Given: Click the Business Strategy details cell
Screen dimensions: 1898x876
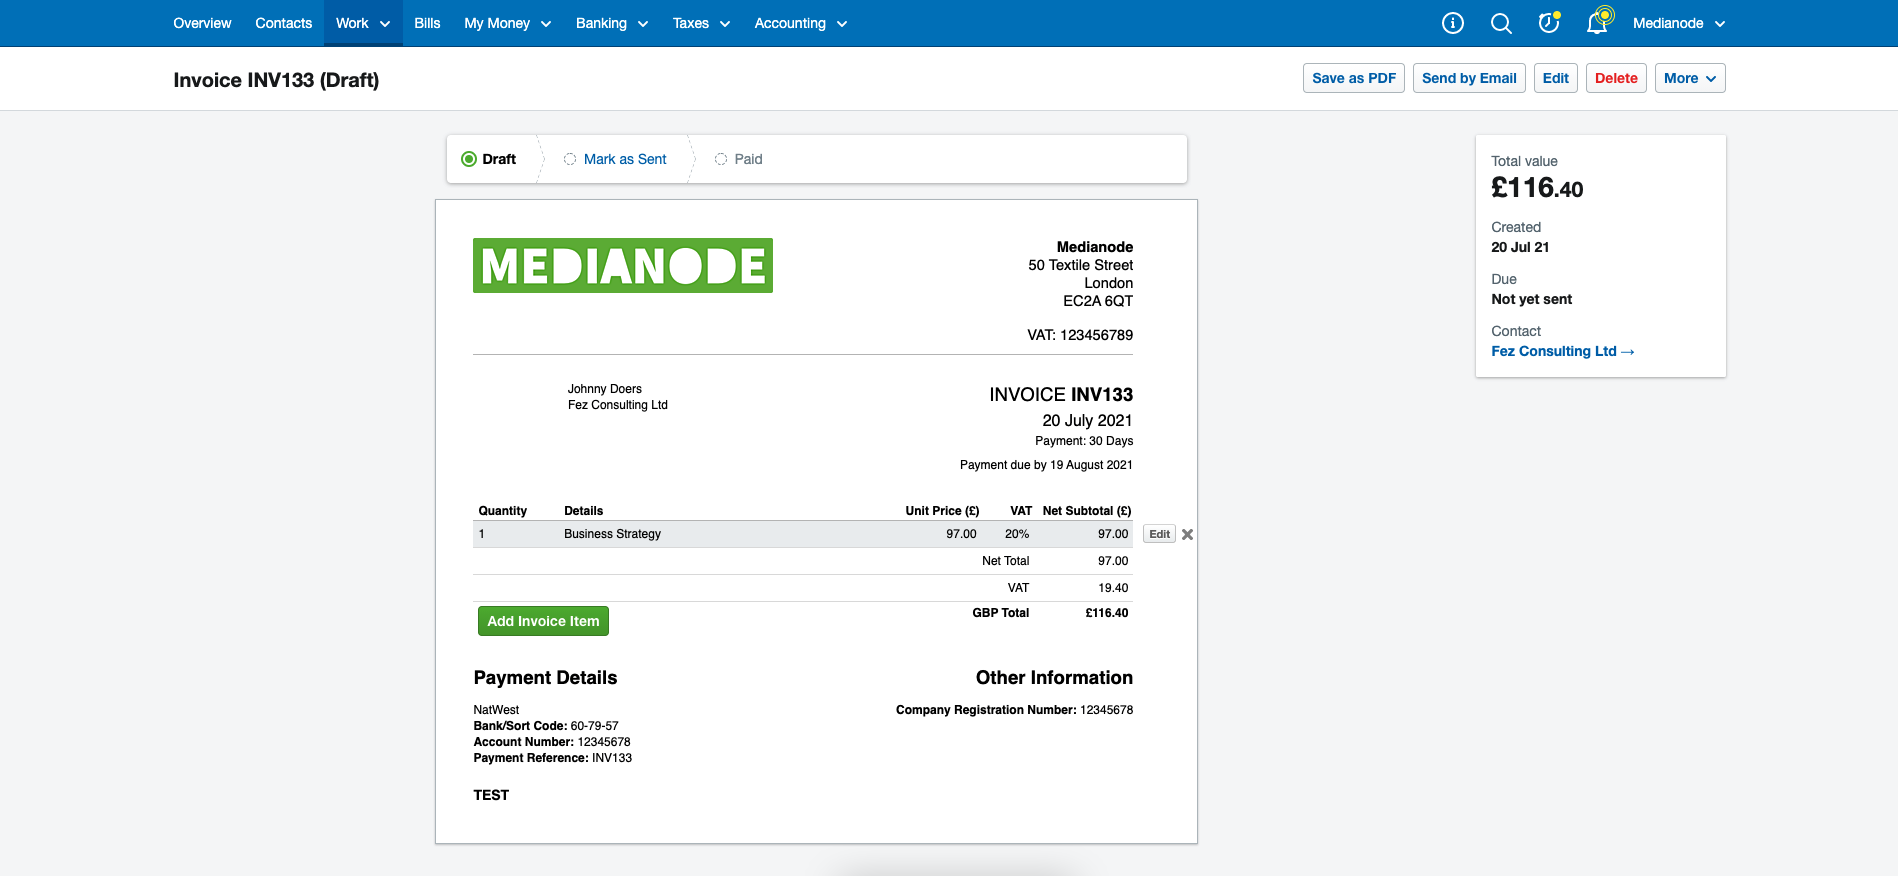Looking at the screenshot, I should coord(612,534).
